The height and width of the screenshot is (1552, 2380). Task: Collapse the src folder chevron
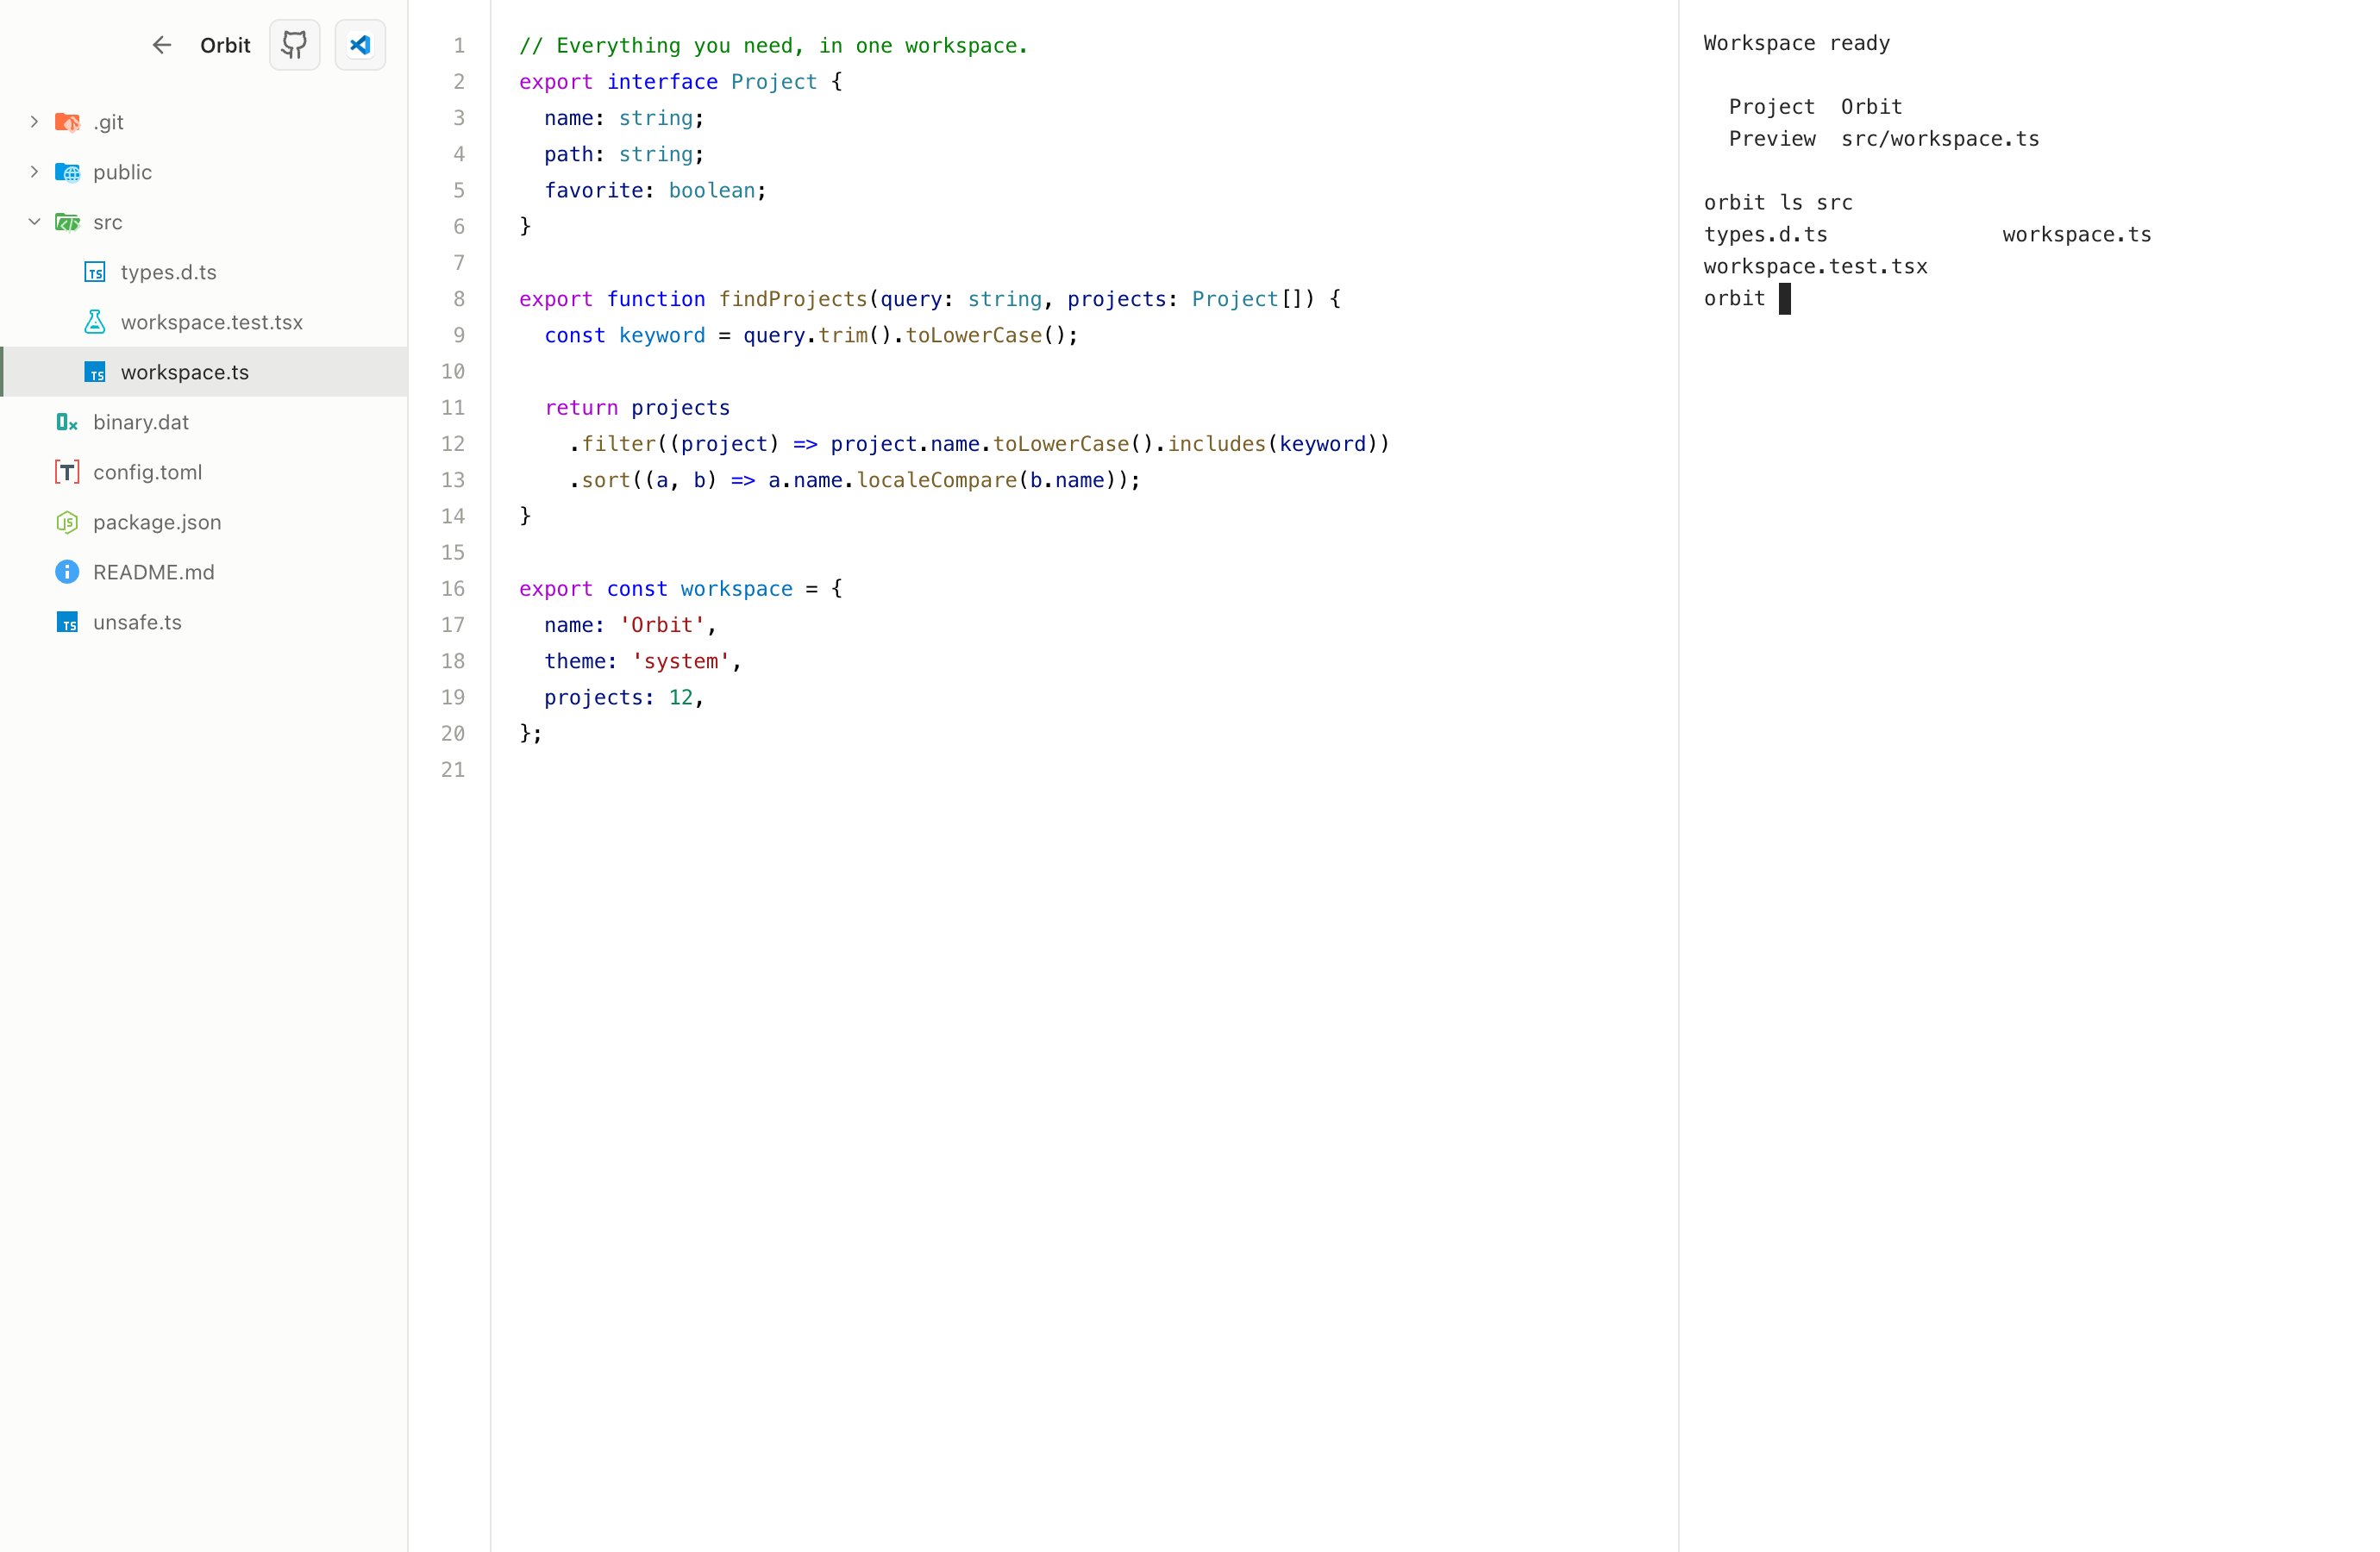pyautogui.click(x=34, y=222)
